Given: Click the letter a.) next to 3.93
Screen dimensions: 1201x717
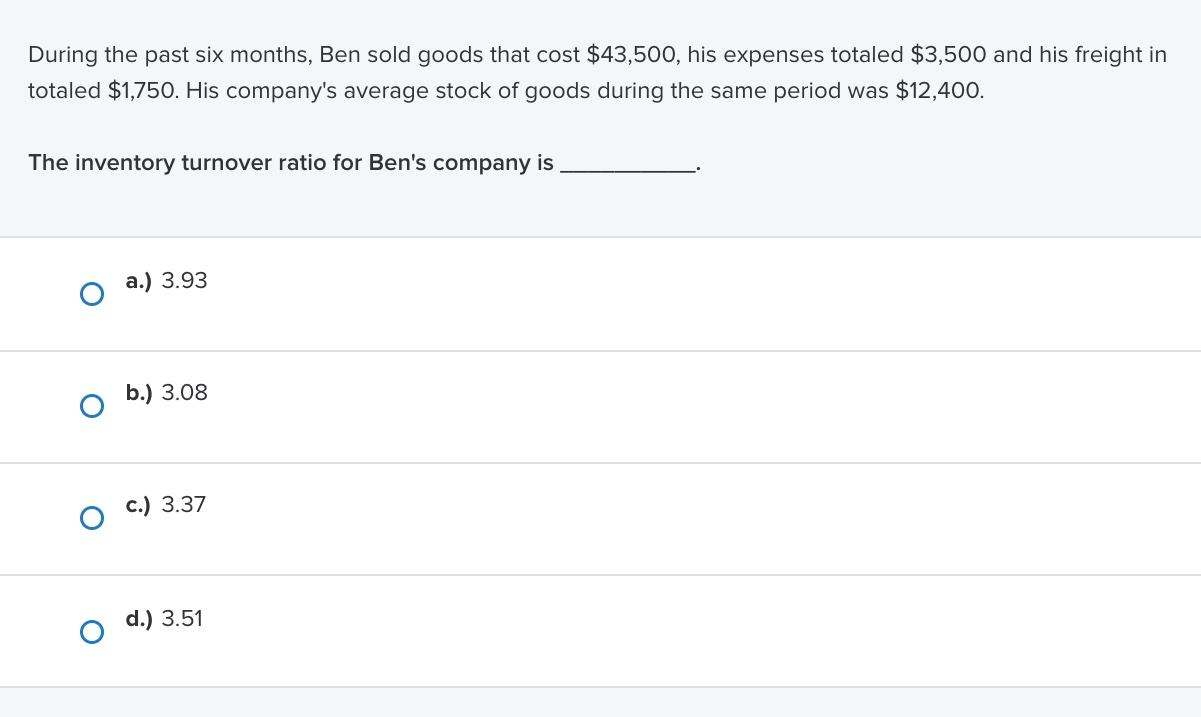Looking at the screenshot, I should (138, 281).
